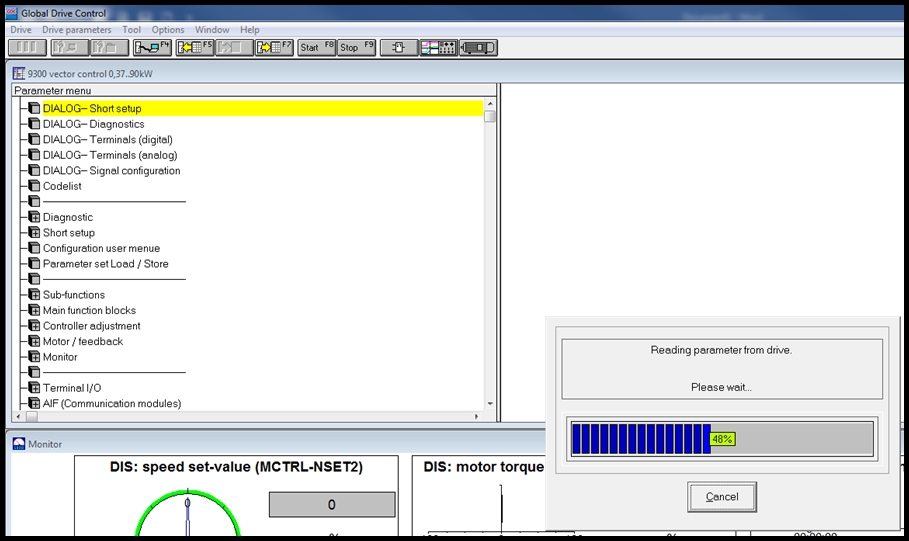Click the Start F8 toolbar button

[x=317, y=48]
